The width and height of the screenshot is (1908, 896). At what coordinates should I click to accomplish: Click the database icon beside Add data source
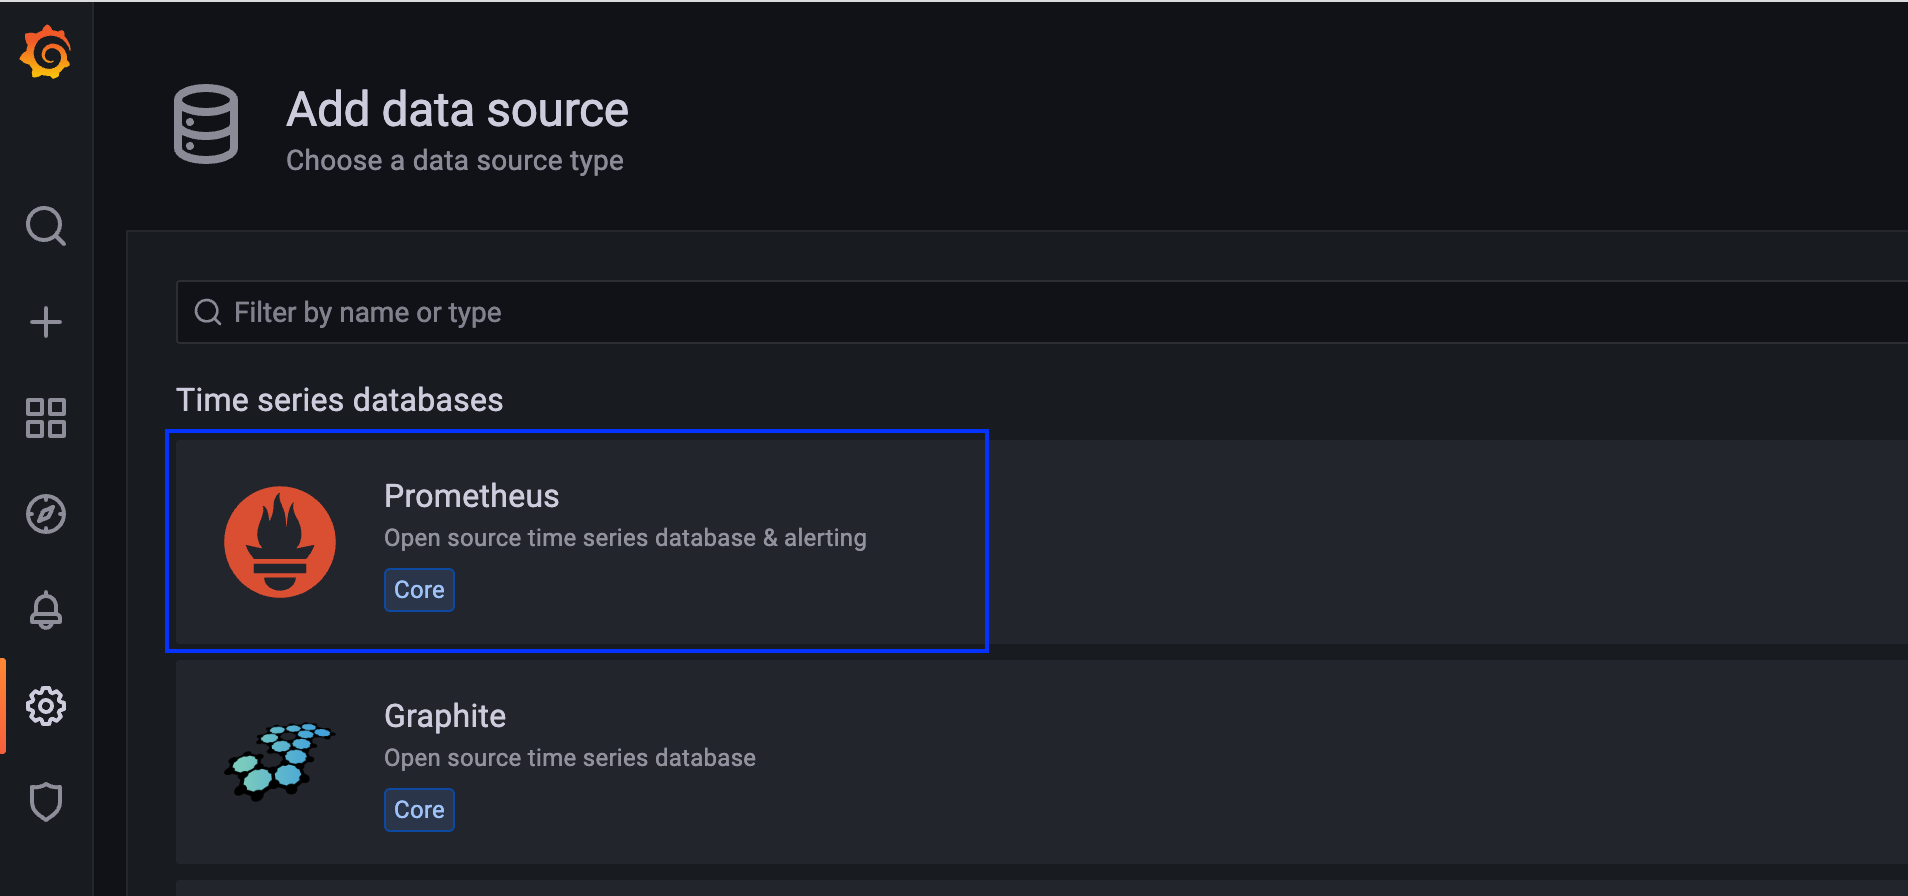pos(206,124)
